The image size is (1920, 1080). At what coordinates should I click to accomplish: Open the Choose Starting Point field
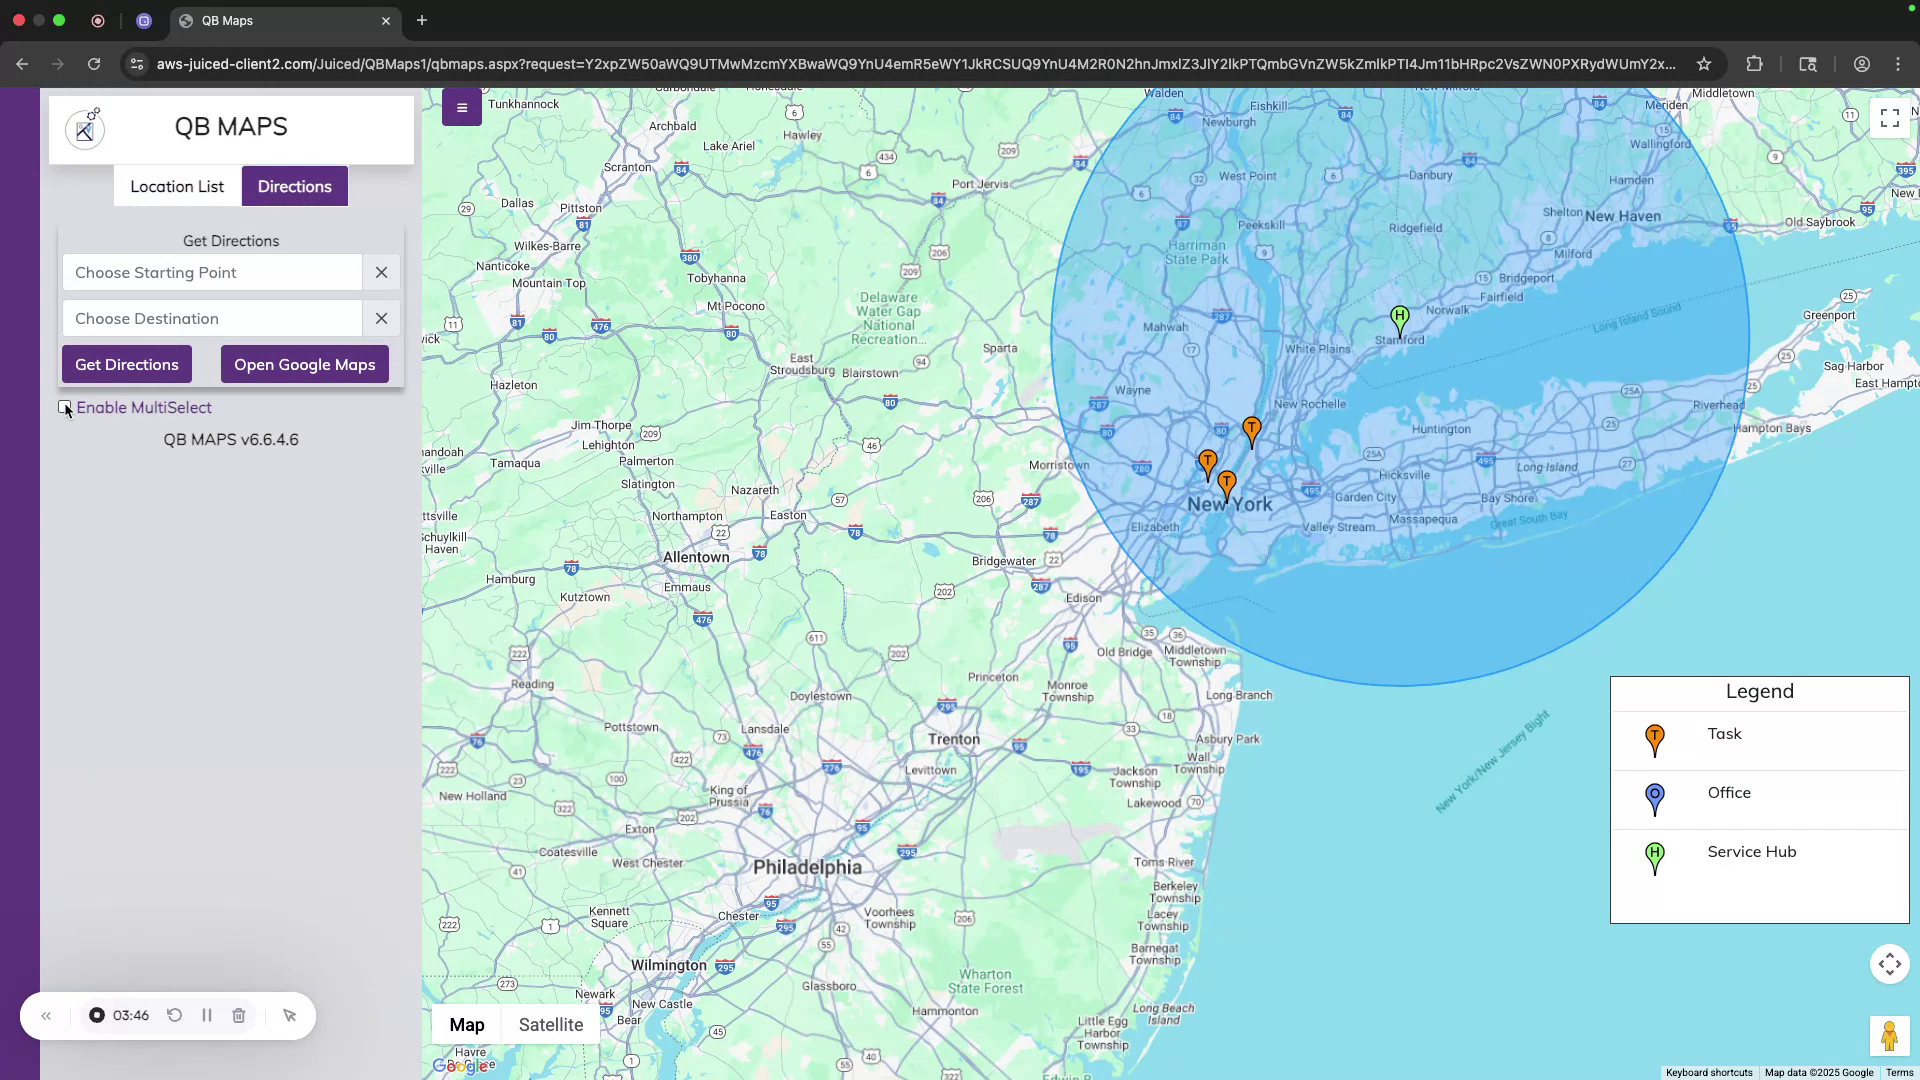coord(212,272)
